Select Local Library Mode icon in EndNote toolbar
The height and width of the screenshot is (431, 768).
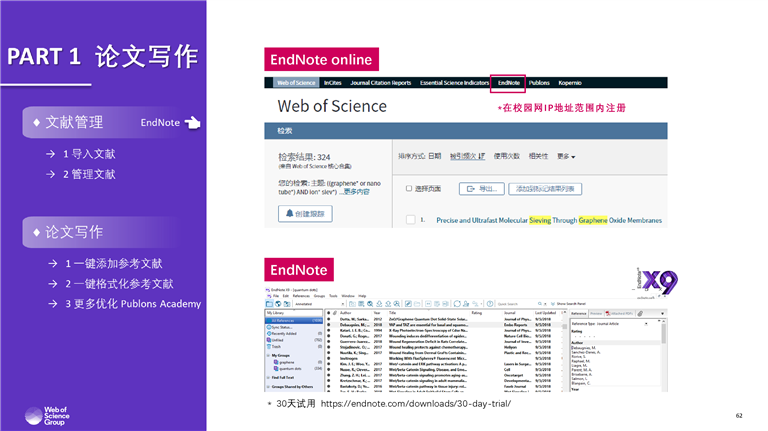[269, 304]
